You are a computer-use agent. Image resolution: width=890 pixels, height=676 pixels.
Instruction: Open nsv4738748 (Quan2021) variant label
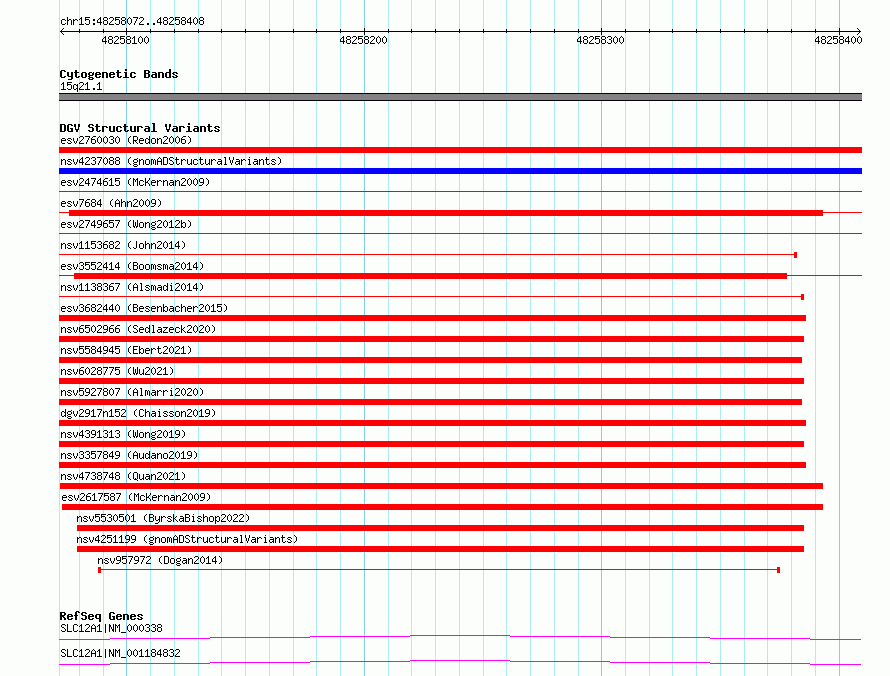pos(123,476)
